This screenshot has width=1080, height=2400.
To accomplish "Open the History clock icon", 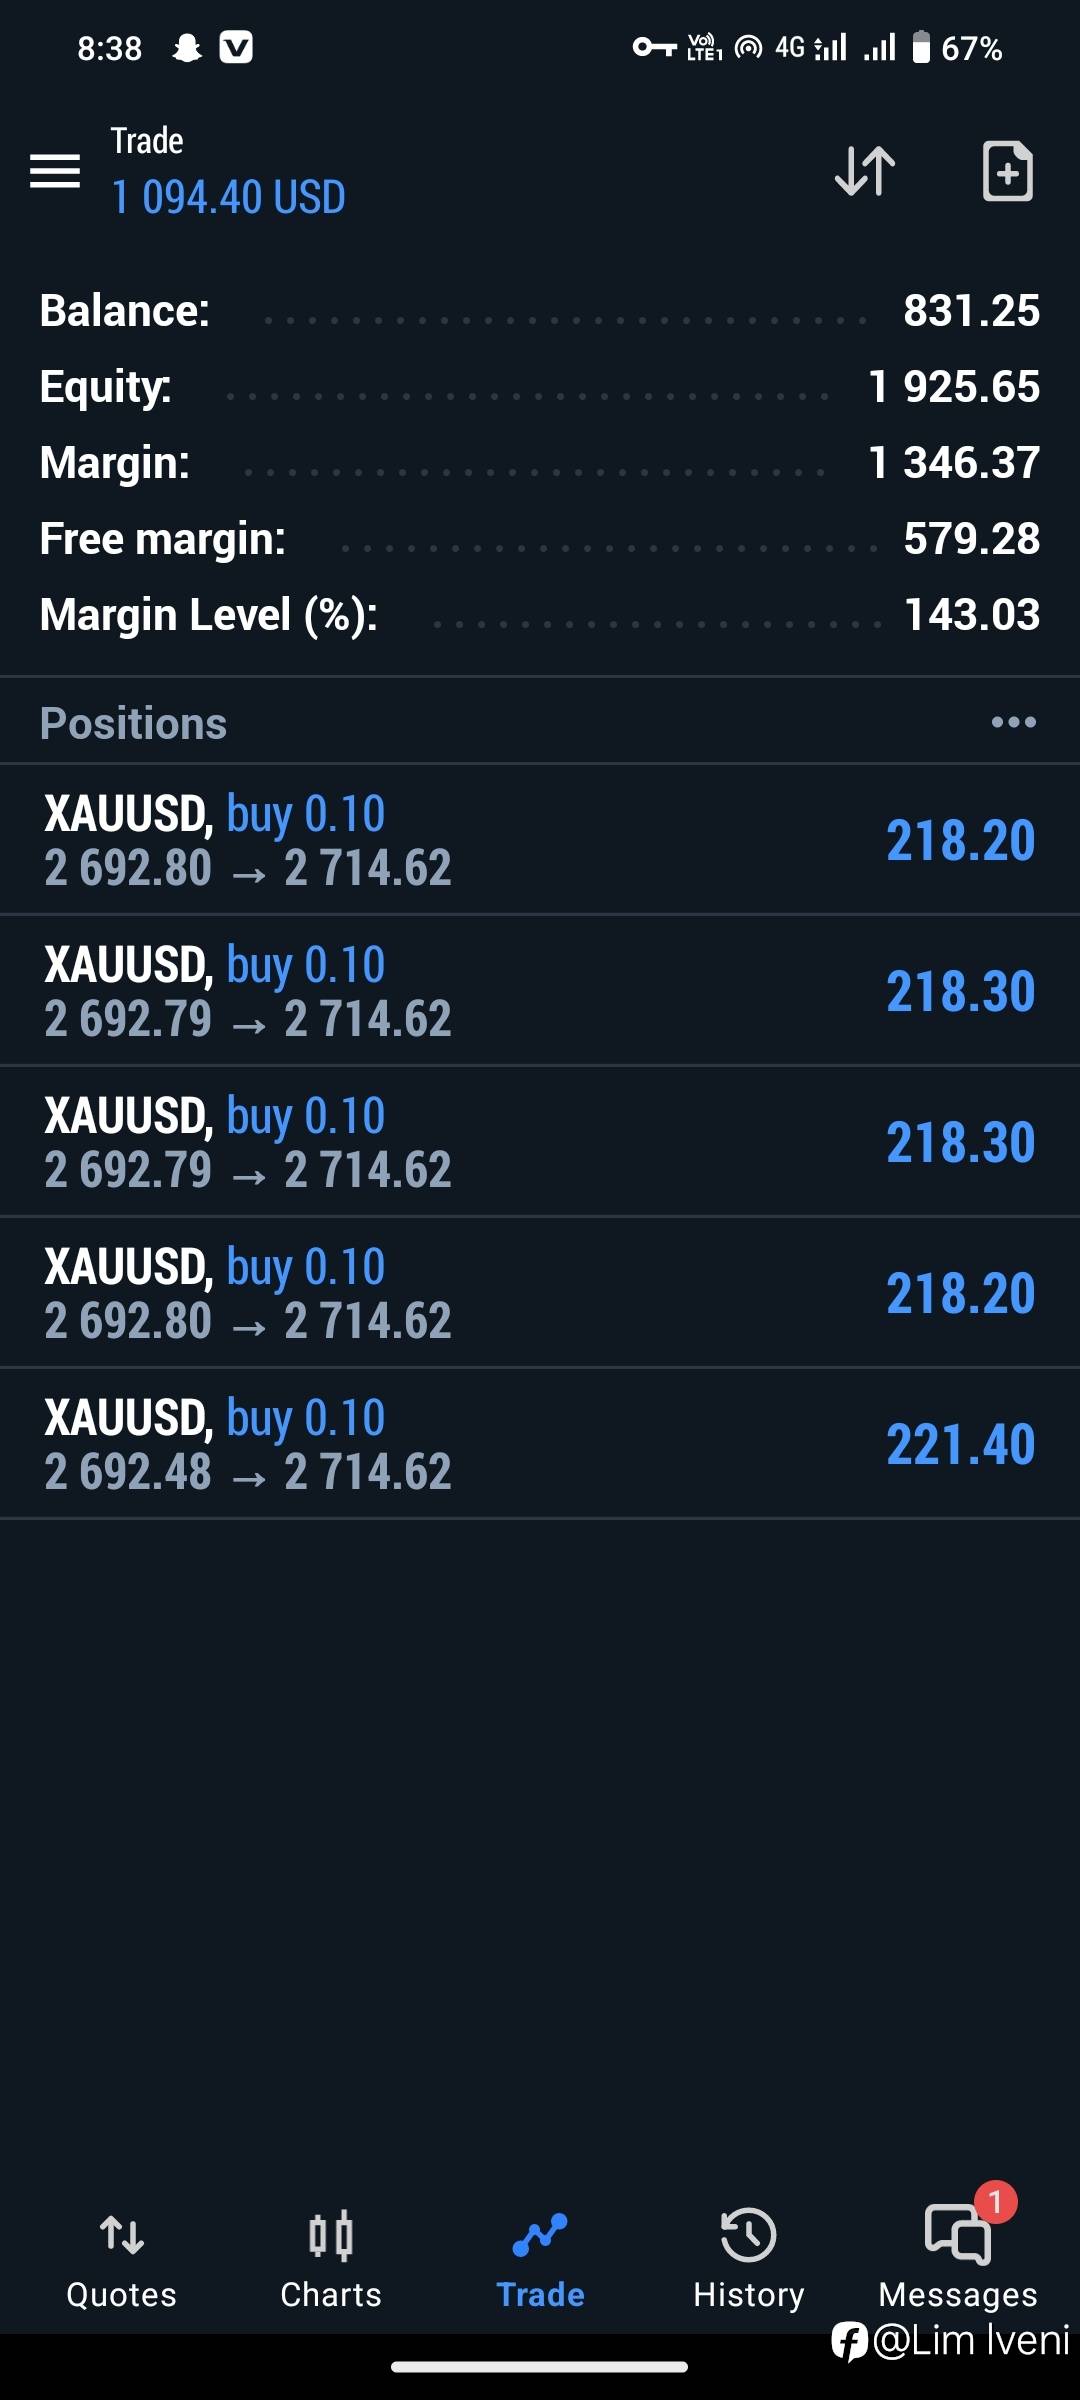I will coord(749,2236).
